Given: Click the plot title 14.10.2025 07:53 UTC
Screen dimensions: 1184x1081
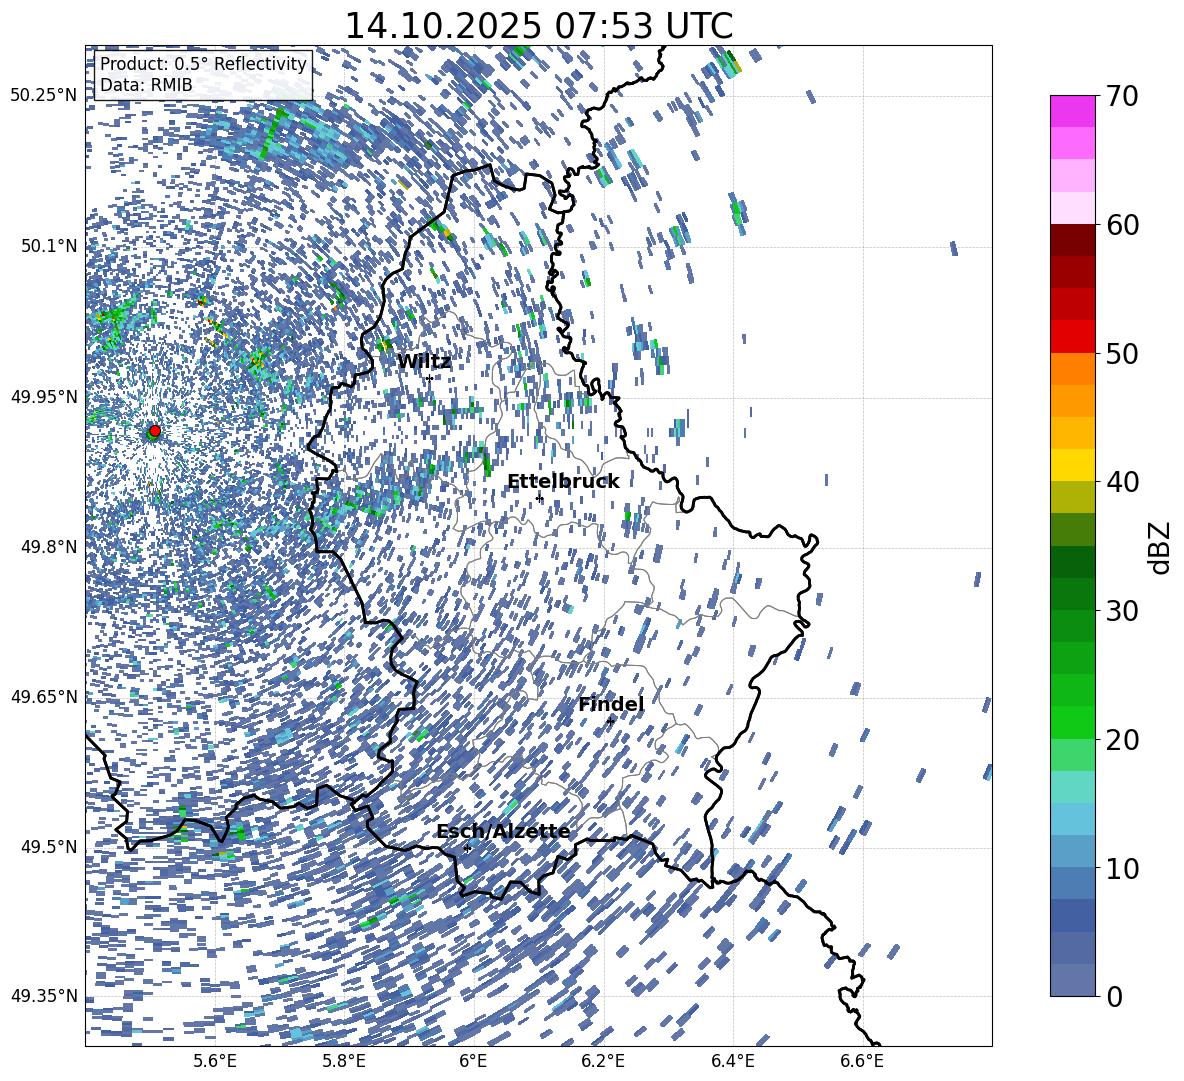Looking at the screenshot, I should [538, 26].
